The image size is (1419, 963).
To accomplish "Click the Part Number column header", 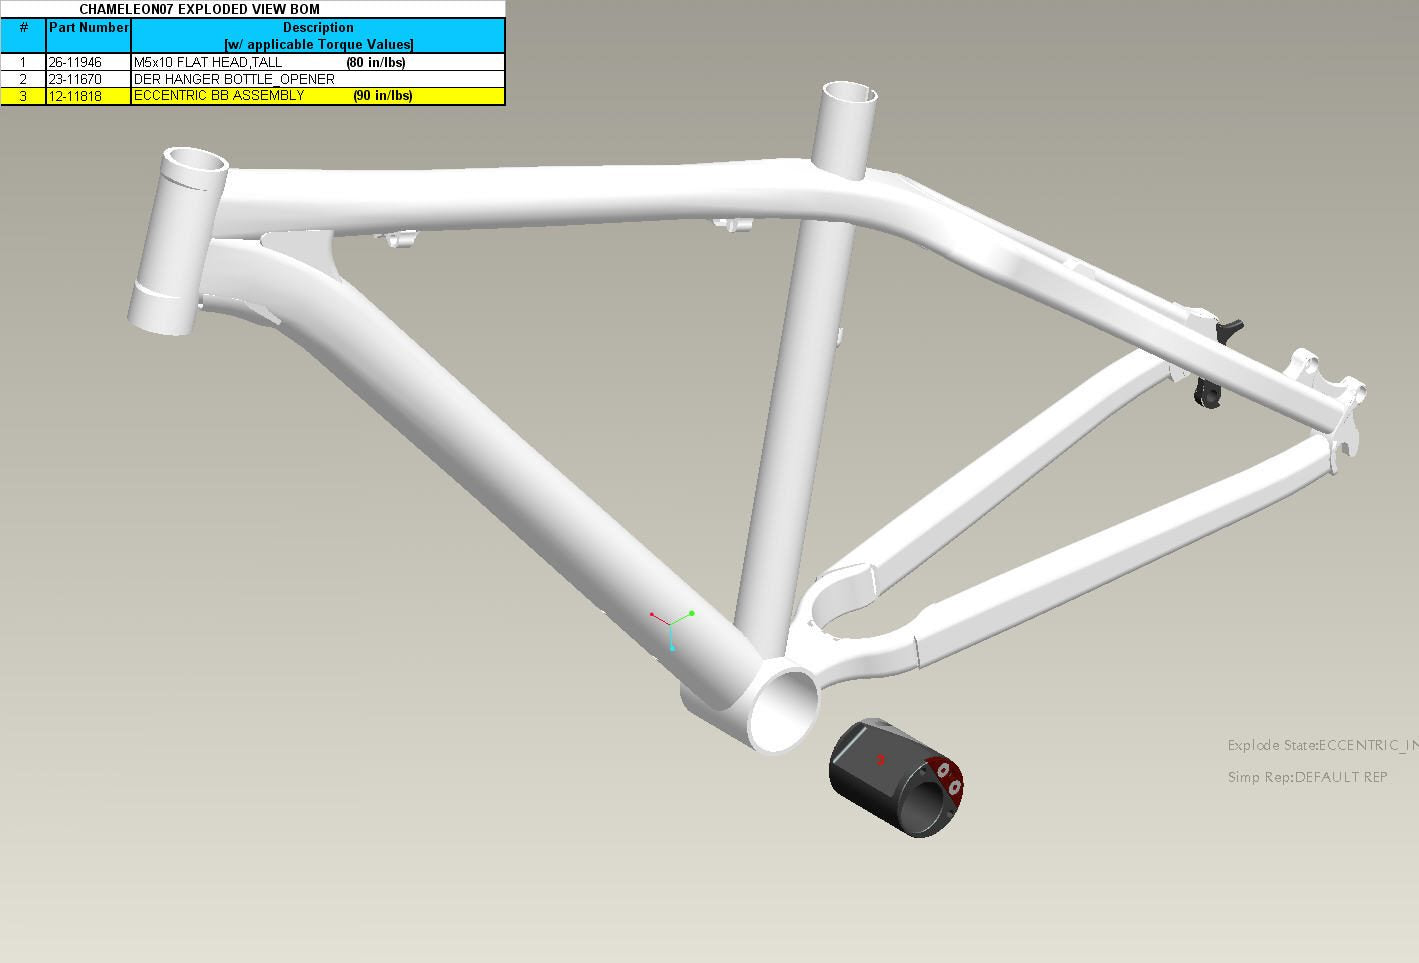I will click(x=88, y=28).
